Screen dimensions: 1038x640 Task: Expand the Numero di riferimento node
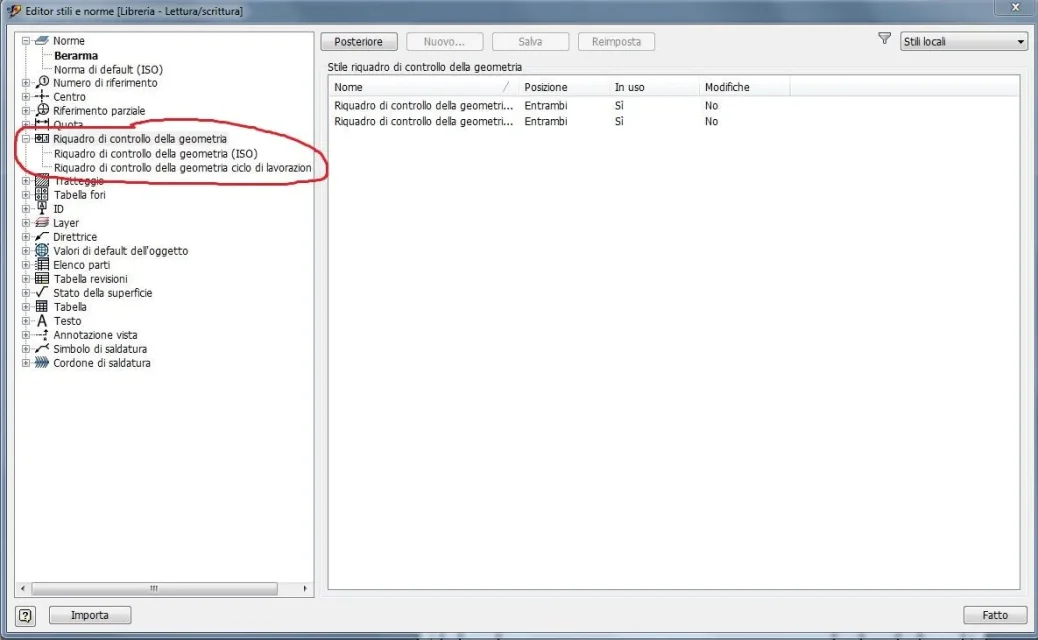tap(26, 83)
